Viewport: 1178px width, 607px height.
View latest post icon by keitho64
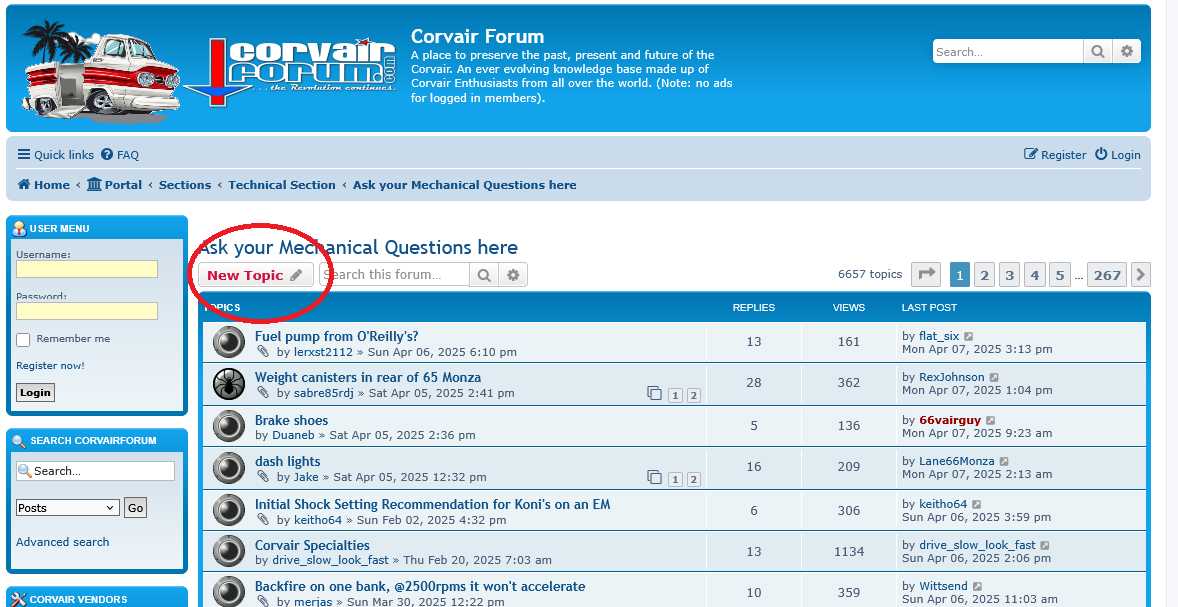pyautogui.click(x=977, y=504)
